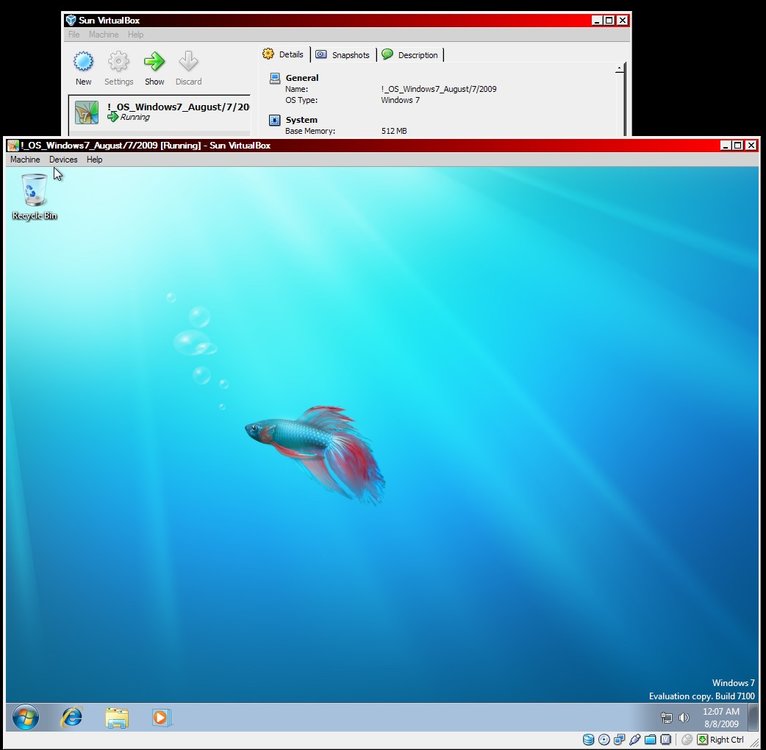The width and height of the screenshot is (766, 750).
Task: Click the CD/DVD drive status icon
Action: pyautogui.click(x=604, y=740)
